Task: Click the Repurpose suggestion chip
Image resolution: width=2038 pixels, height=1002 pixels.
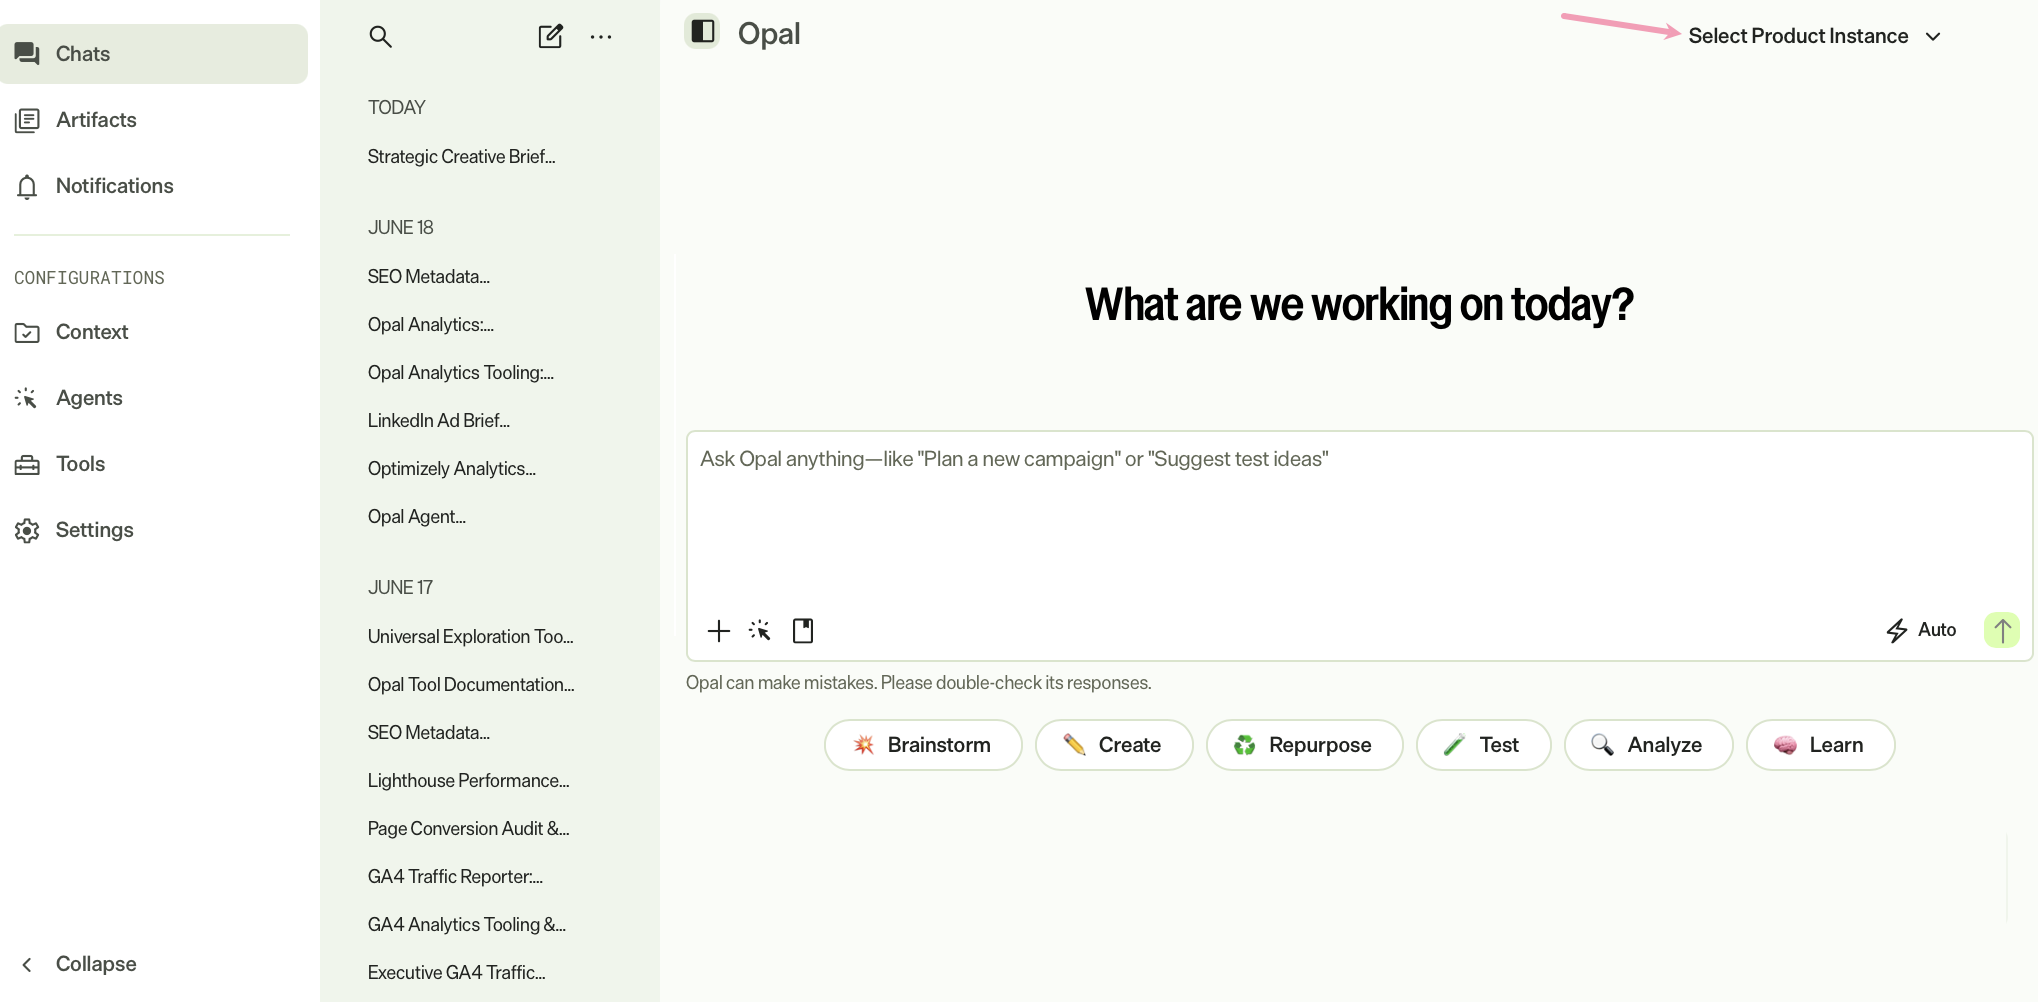Action: tap(1305, 745)
